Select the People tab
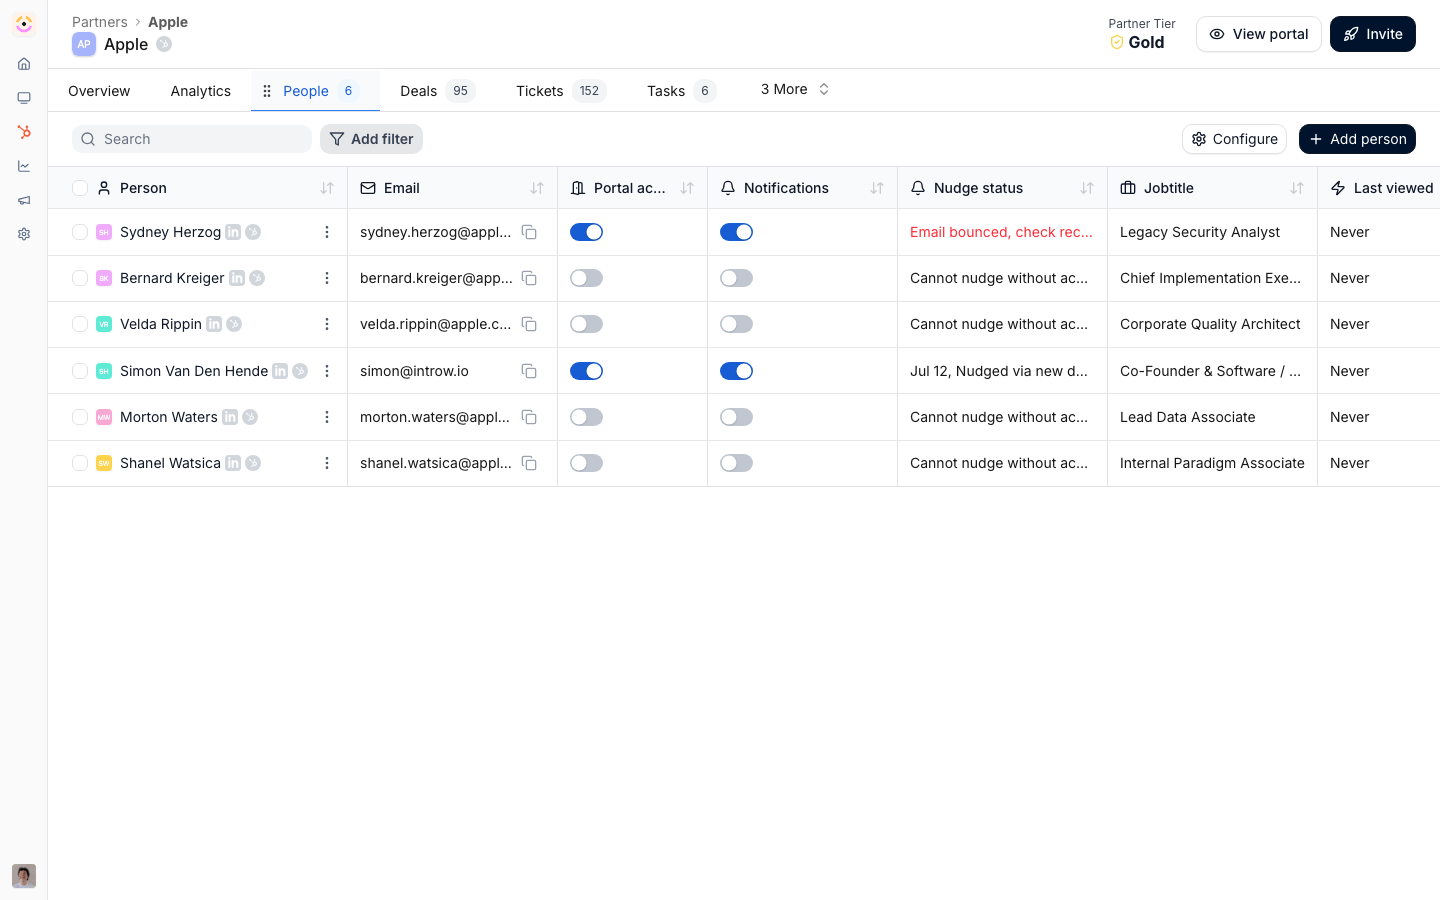The image size is (1440, 900). [315, 91]
